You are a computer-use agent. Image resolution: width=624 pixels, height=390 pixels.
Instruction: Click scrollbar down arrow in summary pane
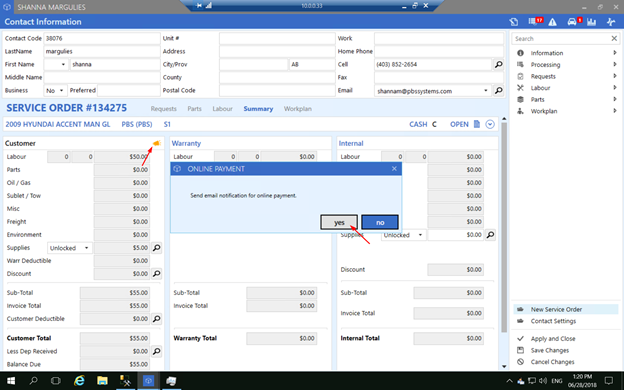[x=504, y=366]
